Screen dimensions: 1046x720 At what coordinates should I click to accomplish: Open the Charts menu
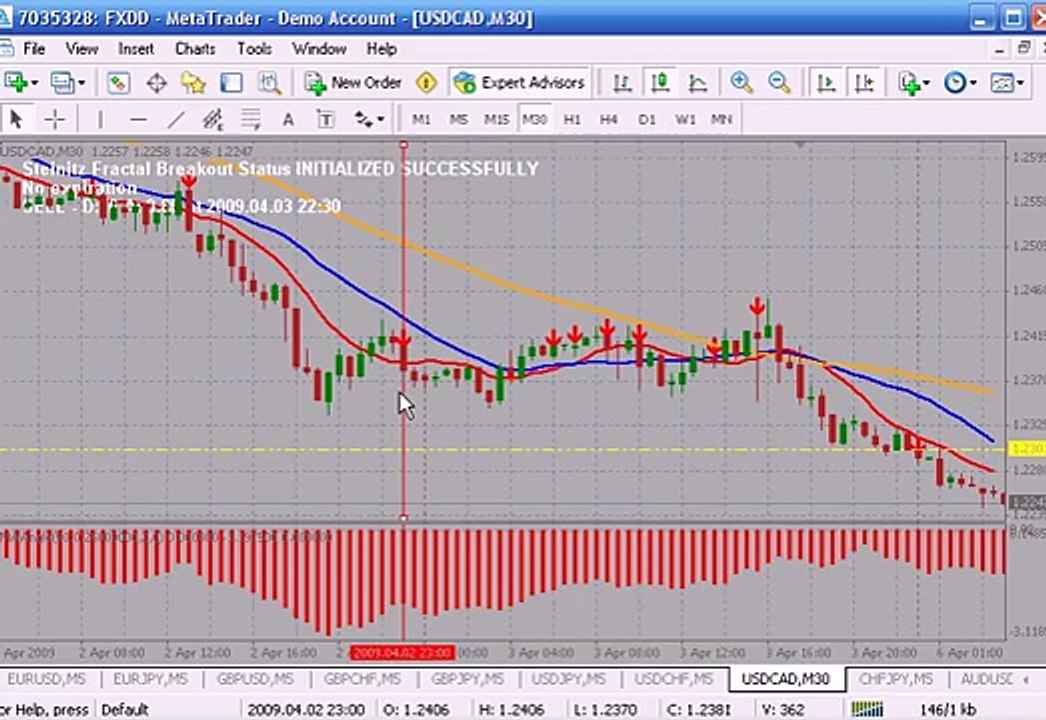click(195, 49)
